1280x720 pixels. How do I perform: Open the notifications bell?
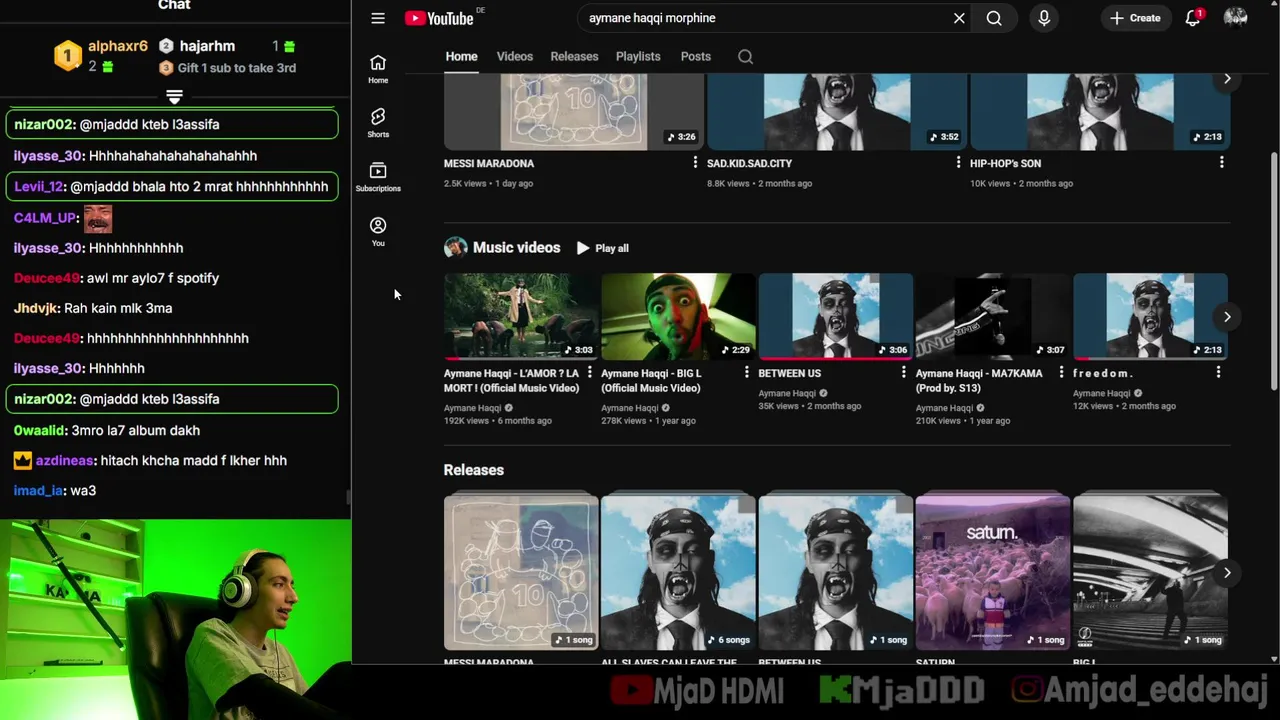pos(1193,18)
